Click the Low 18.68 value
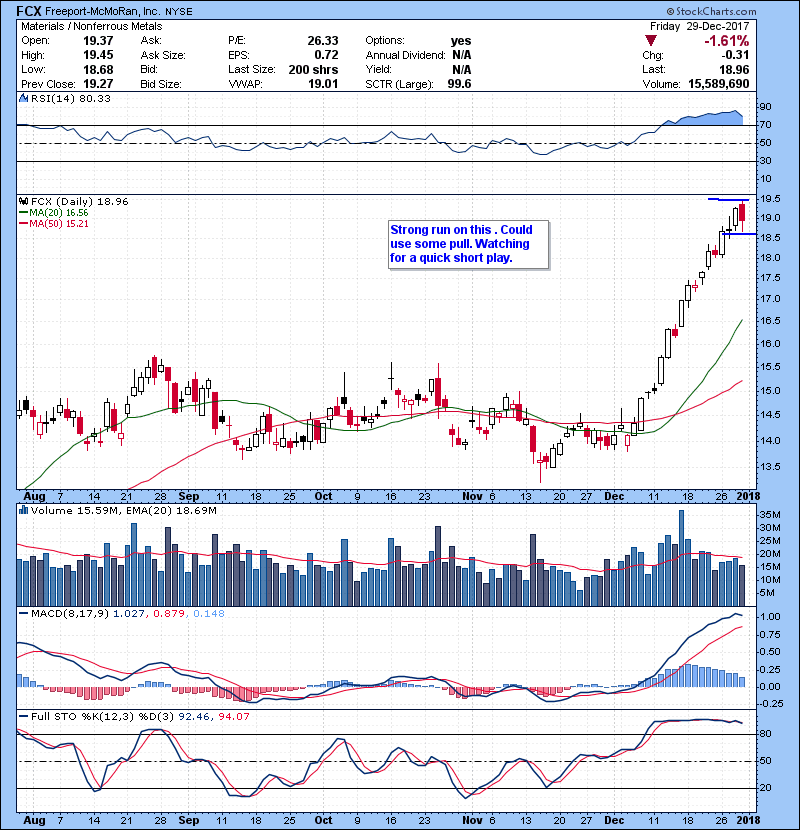 tap(98, 69)
